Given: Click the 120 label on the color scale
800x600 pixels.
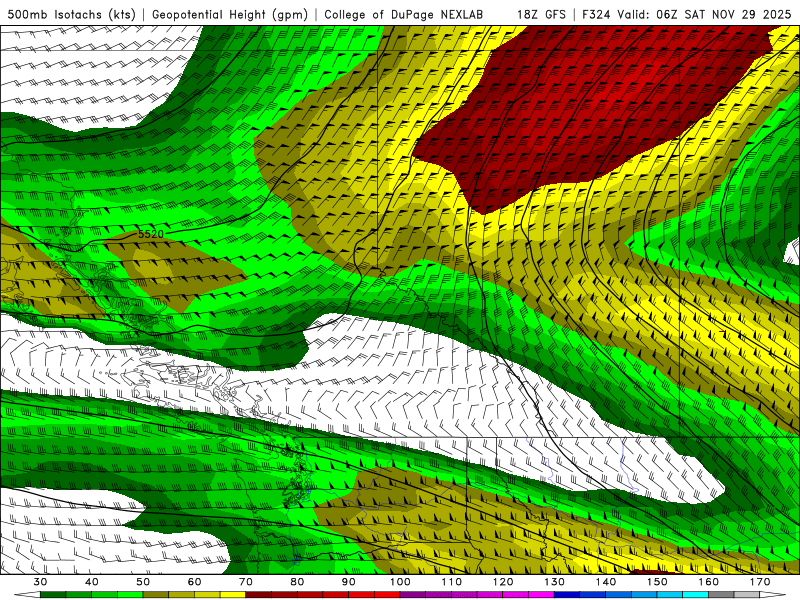Looking at the screenshot, I should click(503, 582).
